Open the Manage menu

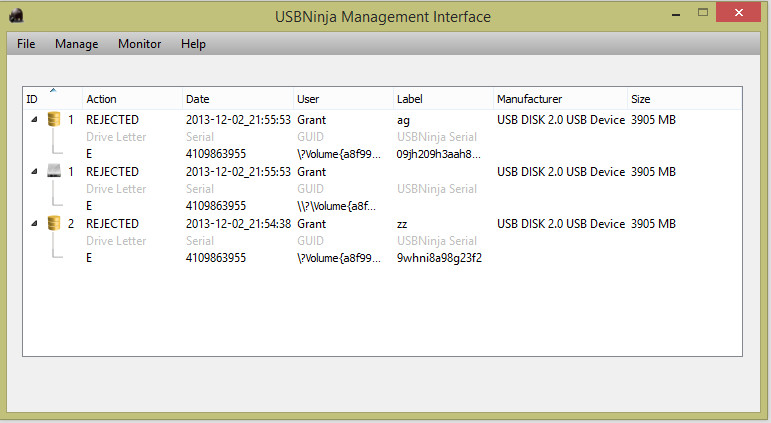pyautogui.click(x=76, y=44)
